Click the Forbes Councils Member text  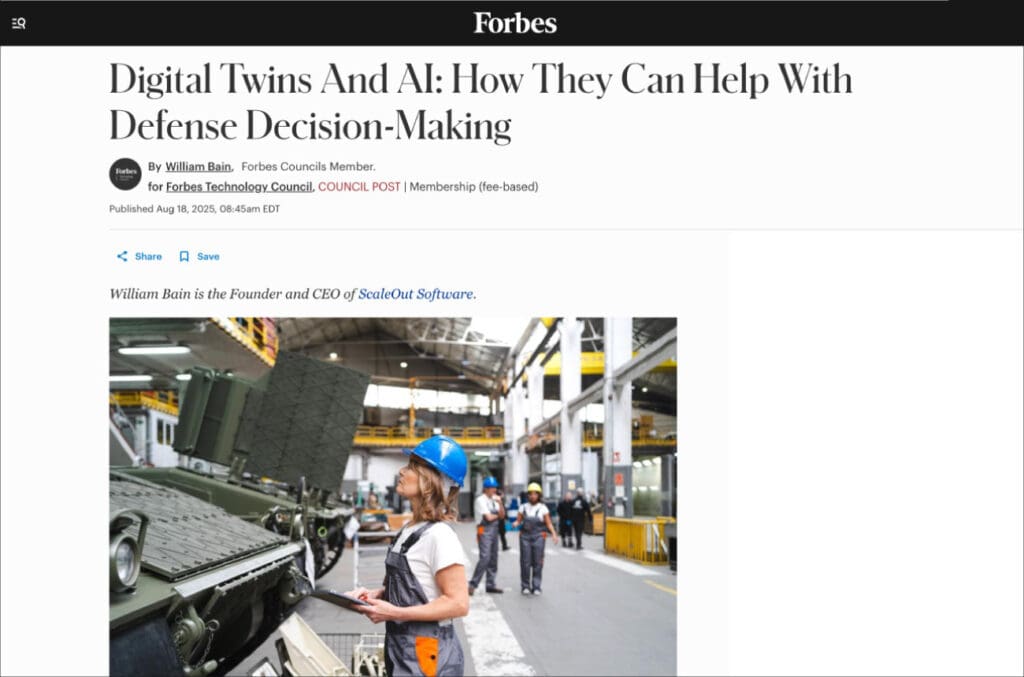(x=308, y=166)
